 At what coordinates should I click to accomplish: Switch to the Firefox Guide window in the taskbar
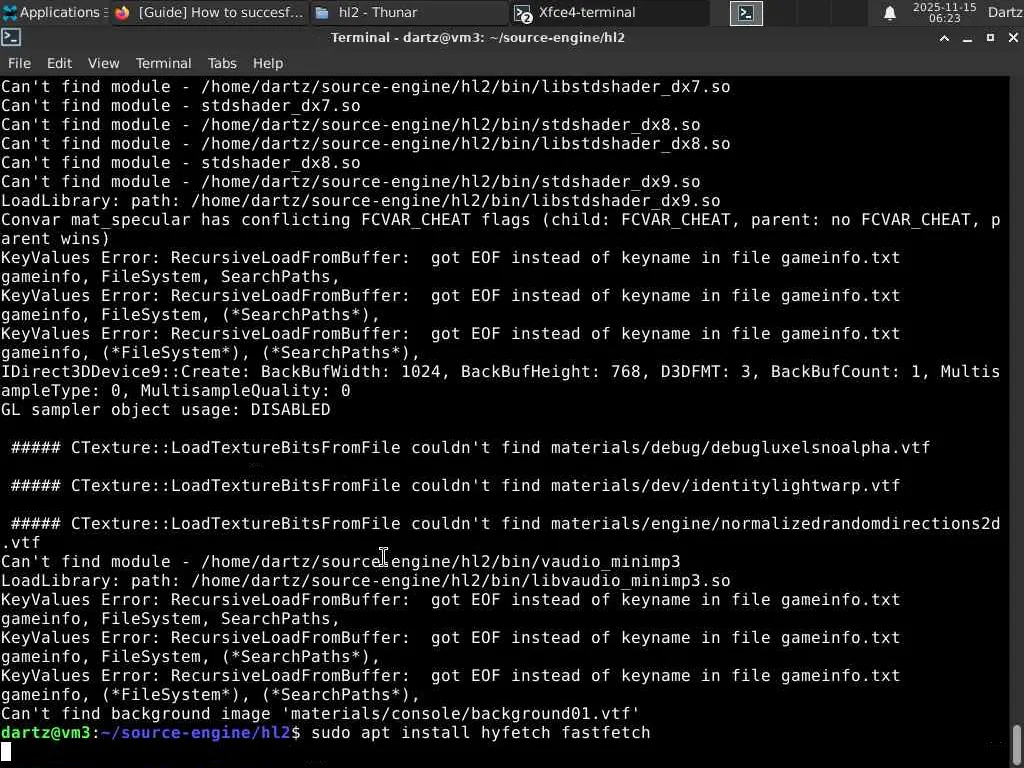tap(209, 12)
